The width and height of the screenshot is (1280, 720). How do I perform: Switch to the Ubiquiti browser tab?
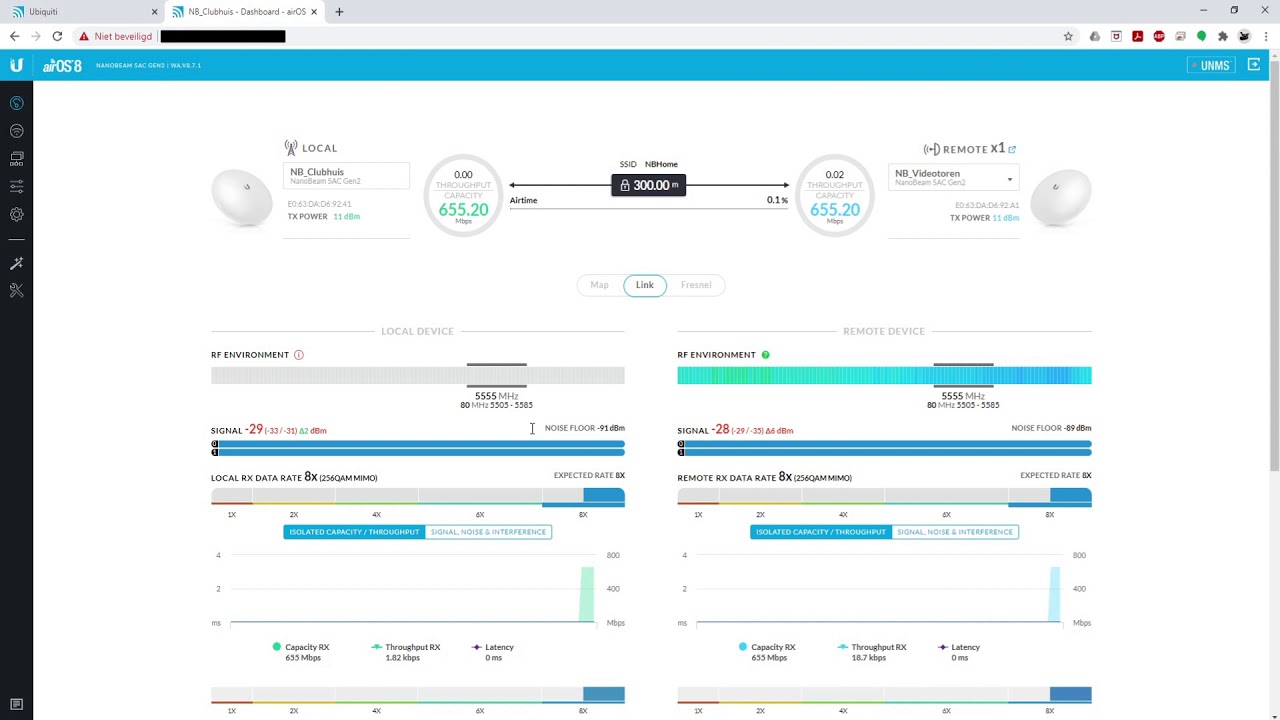(81, 12)
